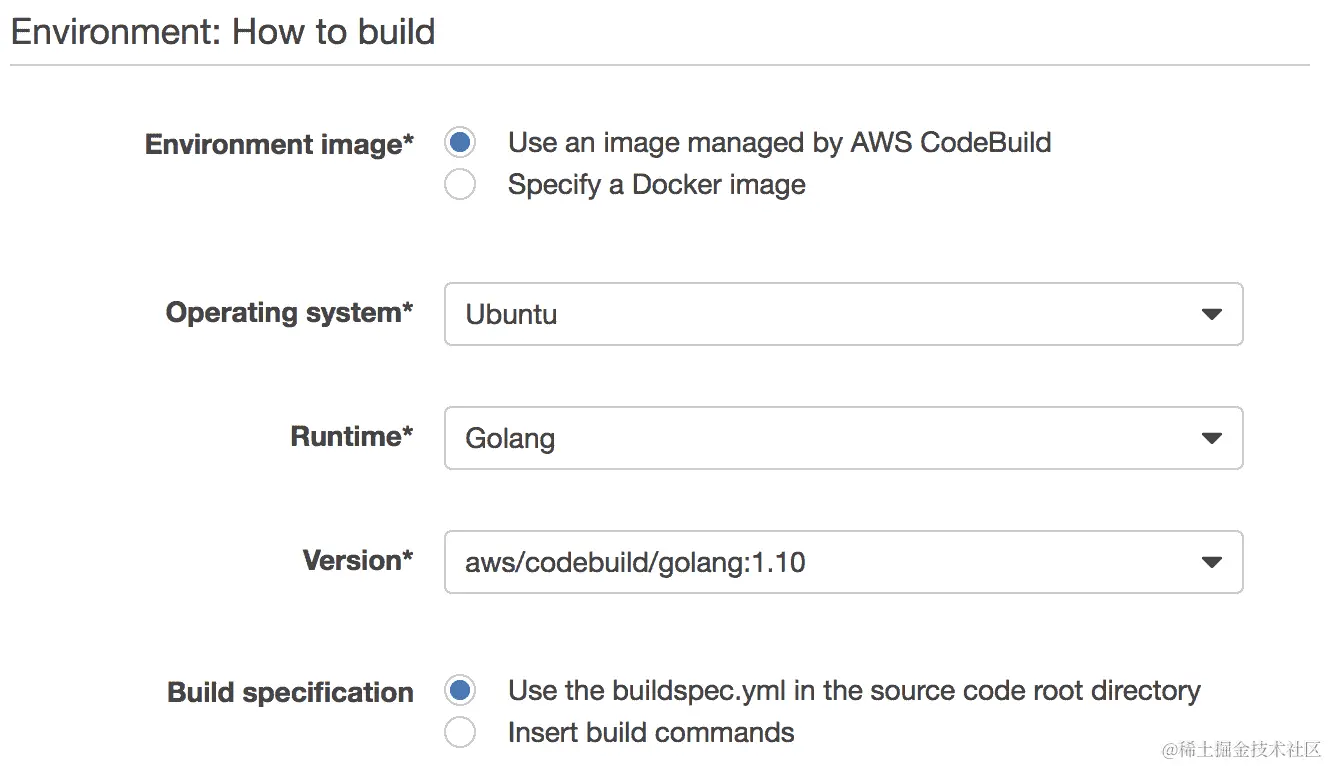Click the 'Runtime*' field label
1328x766 pixels.
(351, 437)
